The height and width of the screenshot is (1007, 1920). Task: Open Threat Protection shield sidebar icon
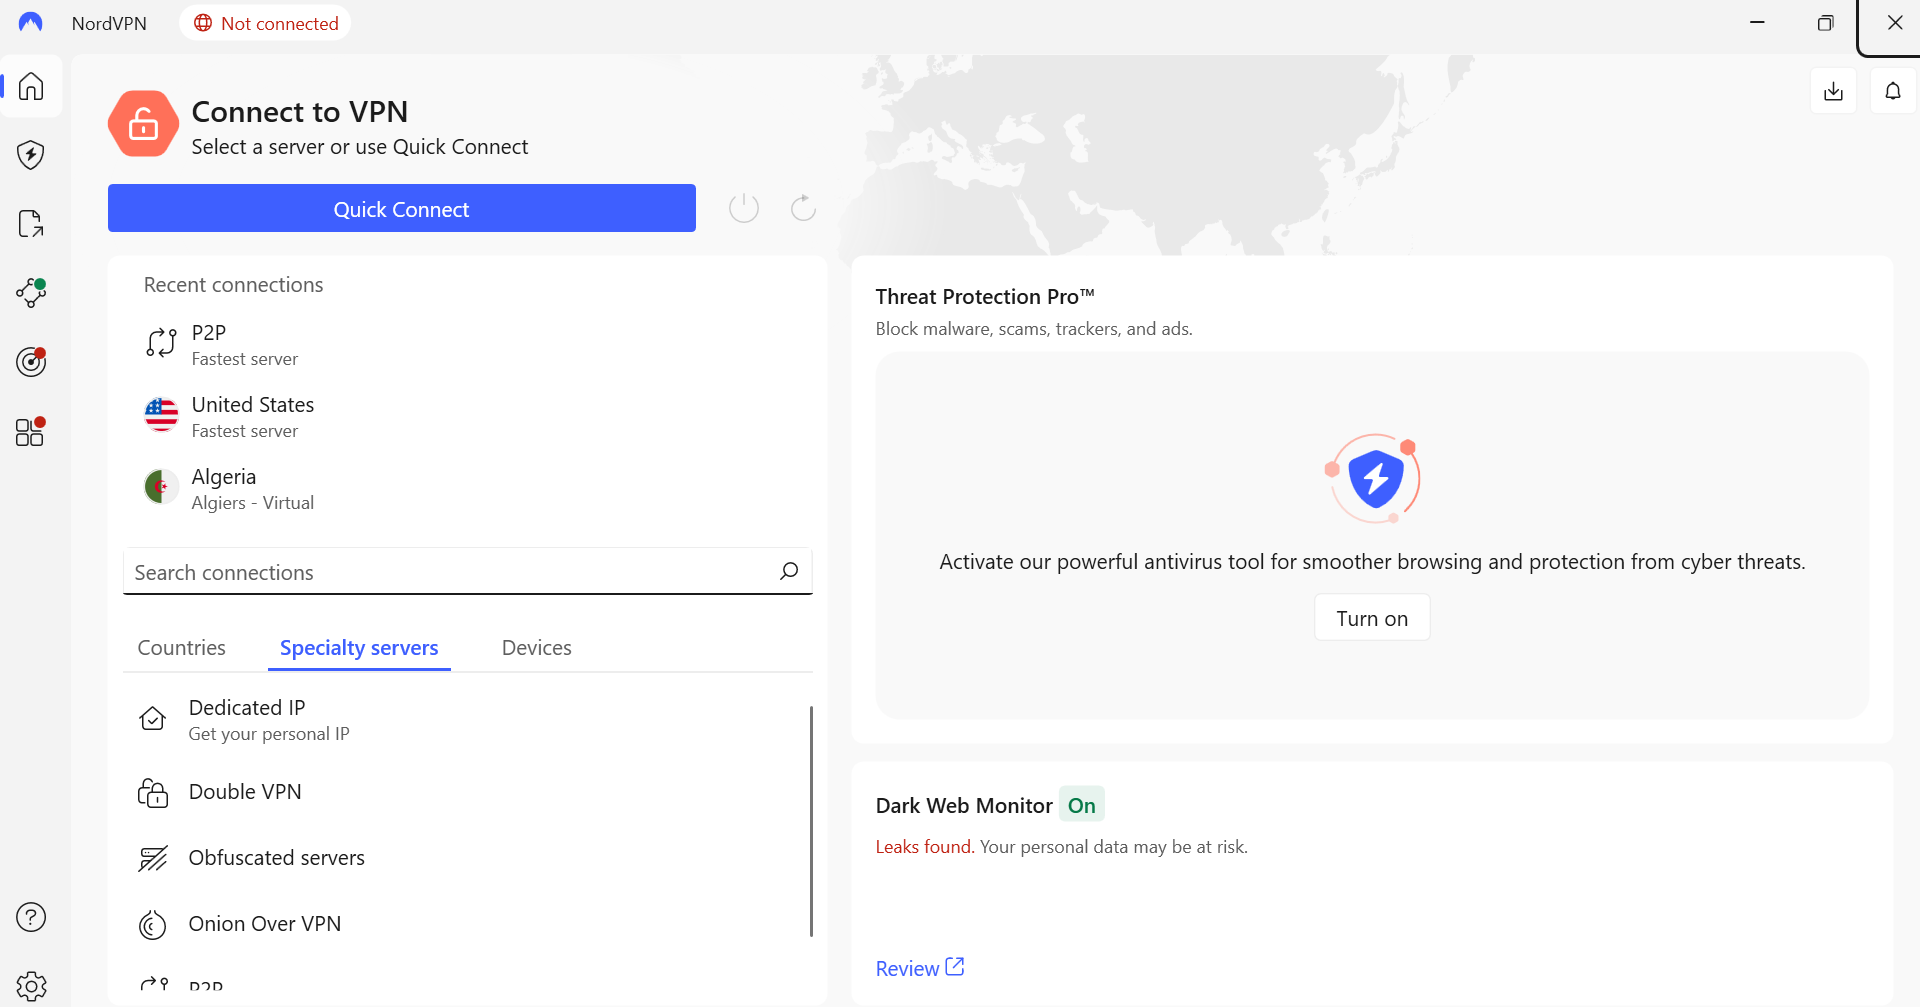tap(31, 155)
